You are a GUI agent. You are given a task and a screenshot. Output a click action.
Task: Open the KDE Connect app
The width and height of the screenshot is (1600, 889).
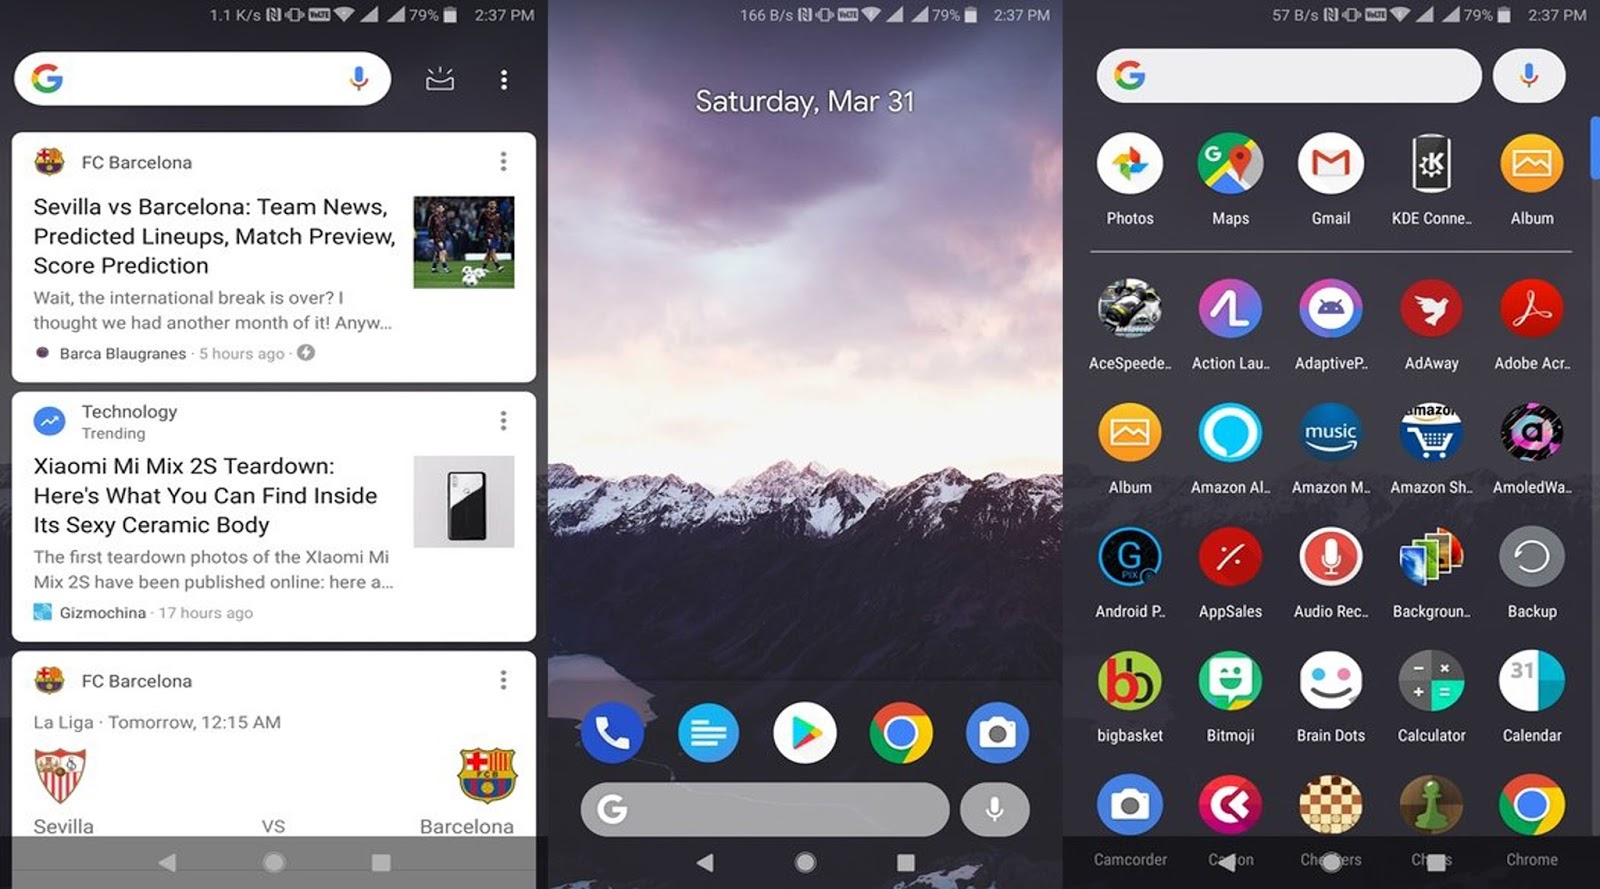[x=1431, y=179]
